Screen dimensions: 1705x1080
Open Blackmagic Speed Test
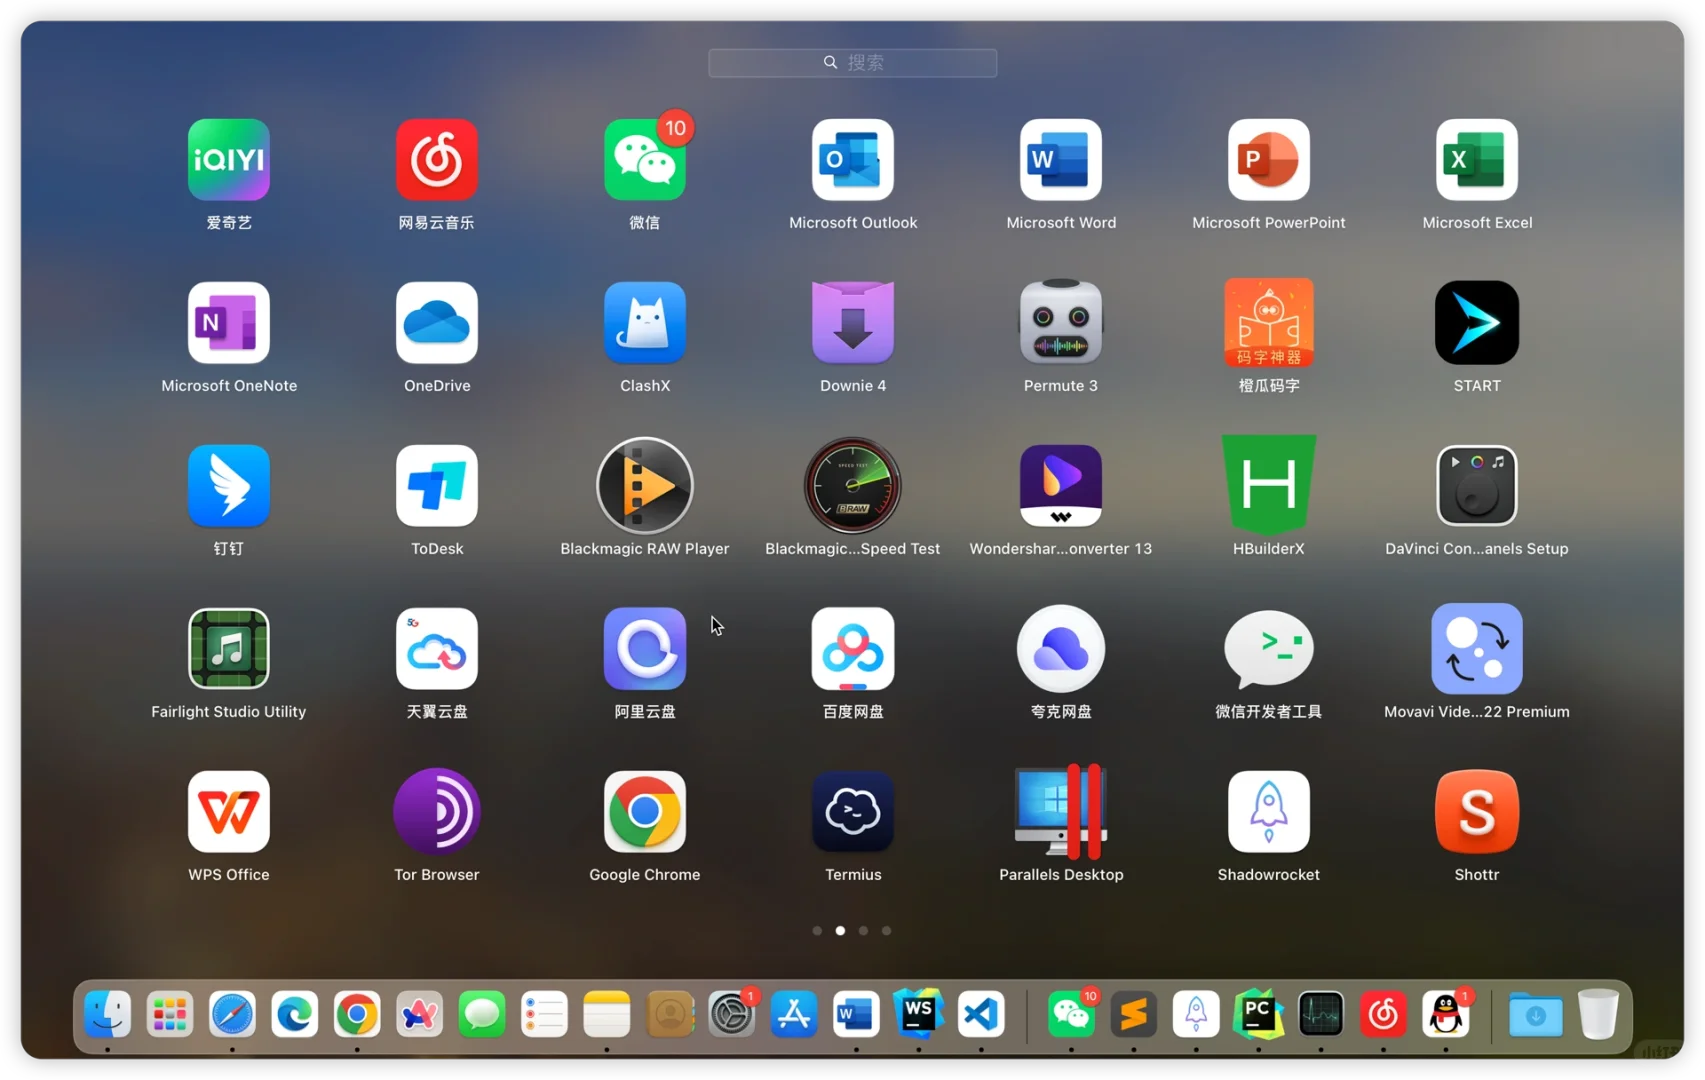(x=853, y=486)
